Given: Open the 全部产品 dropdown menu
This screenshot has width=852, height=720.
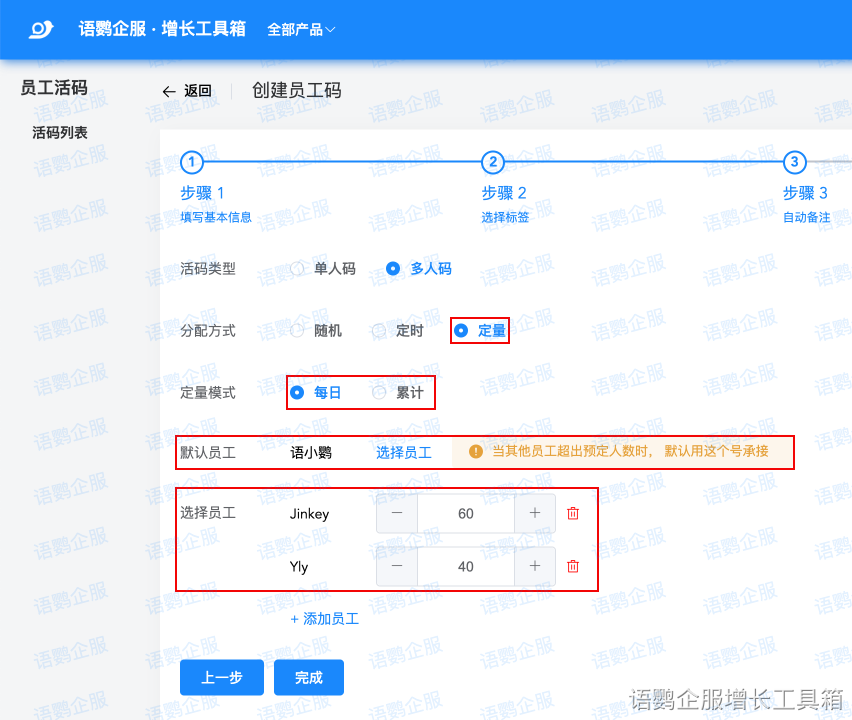Looking at the screenshot, I should 301,29.
